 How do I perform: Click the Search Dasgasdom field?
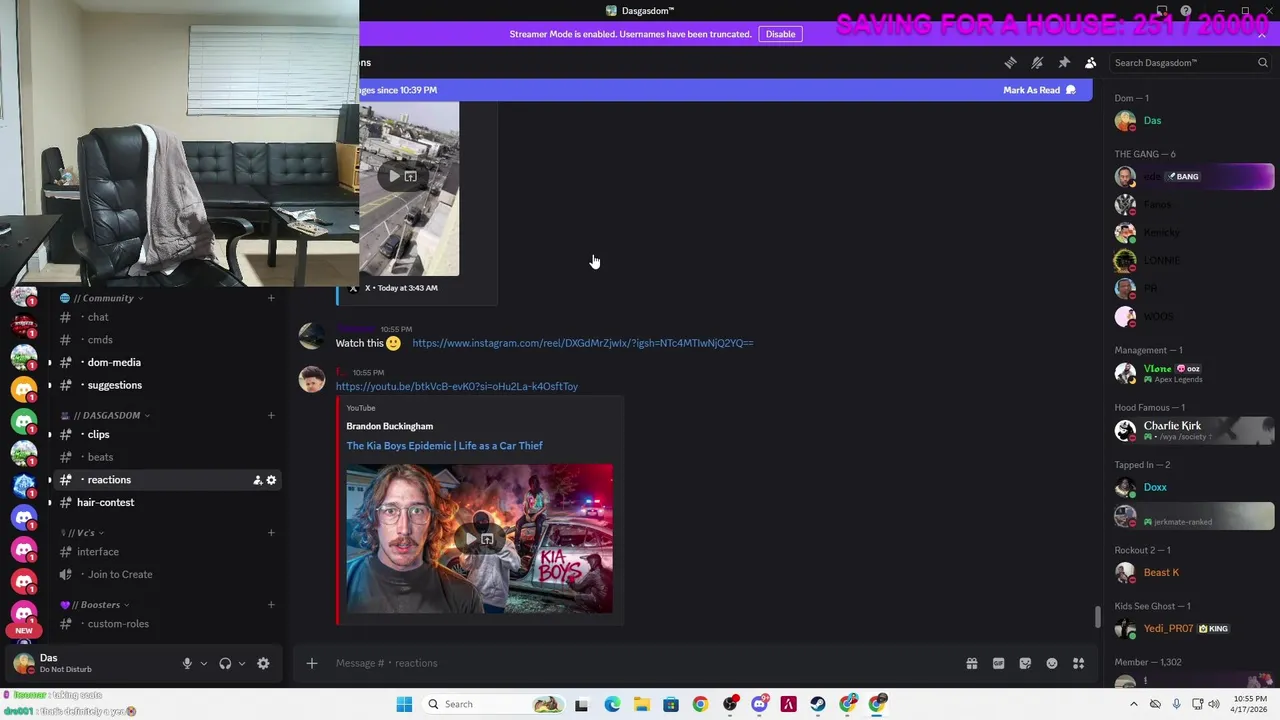1189,63
